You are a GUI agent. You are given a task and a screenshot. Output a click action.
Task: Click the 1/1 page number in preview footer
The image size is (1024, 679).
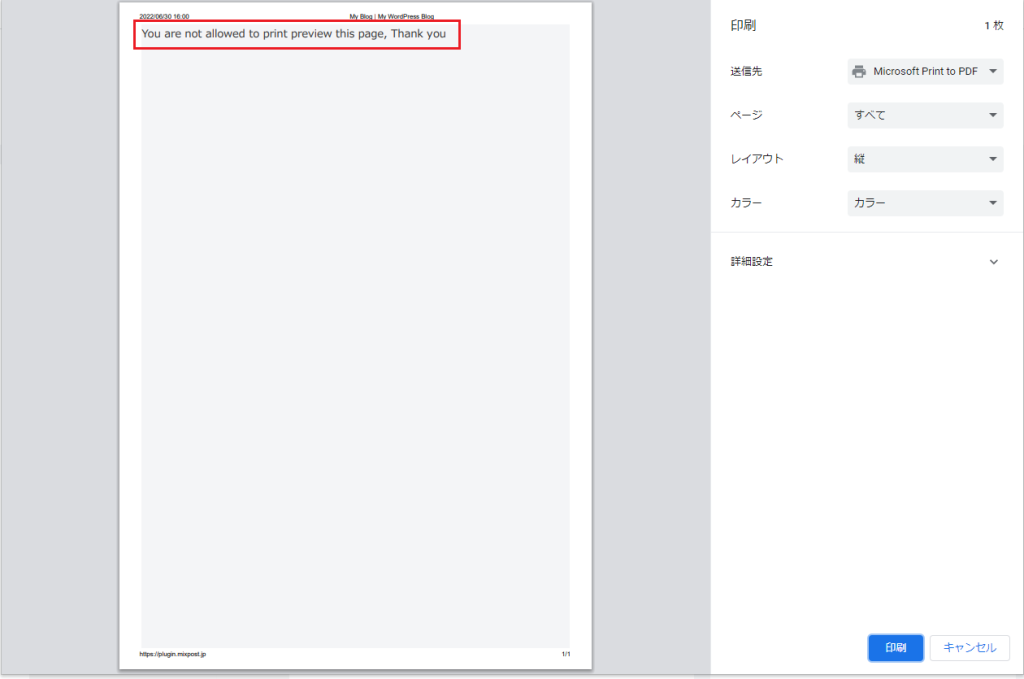(565, 654)
